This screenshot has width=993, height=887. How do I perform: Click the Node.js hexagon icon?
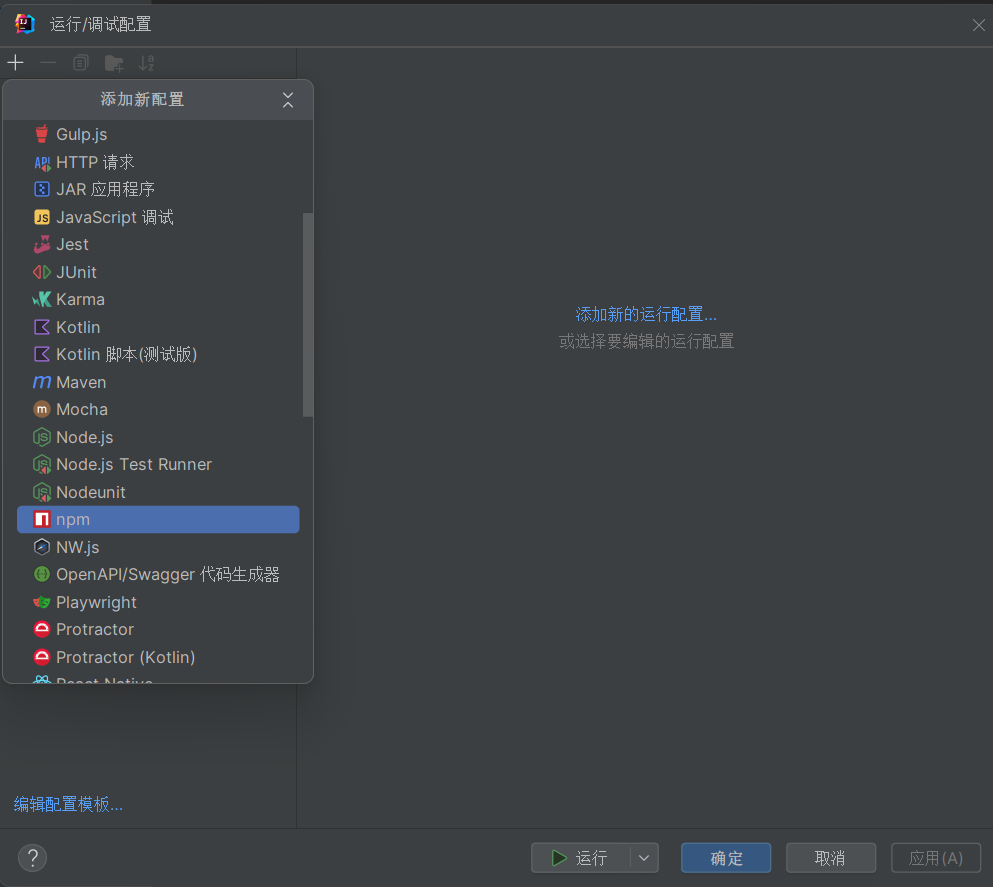coord(42,437)
